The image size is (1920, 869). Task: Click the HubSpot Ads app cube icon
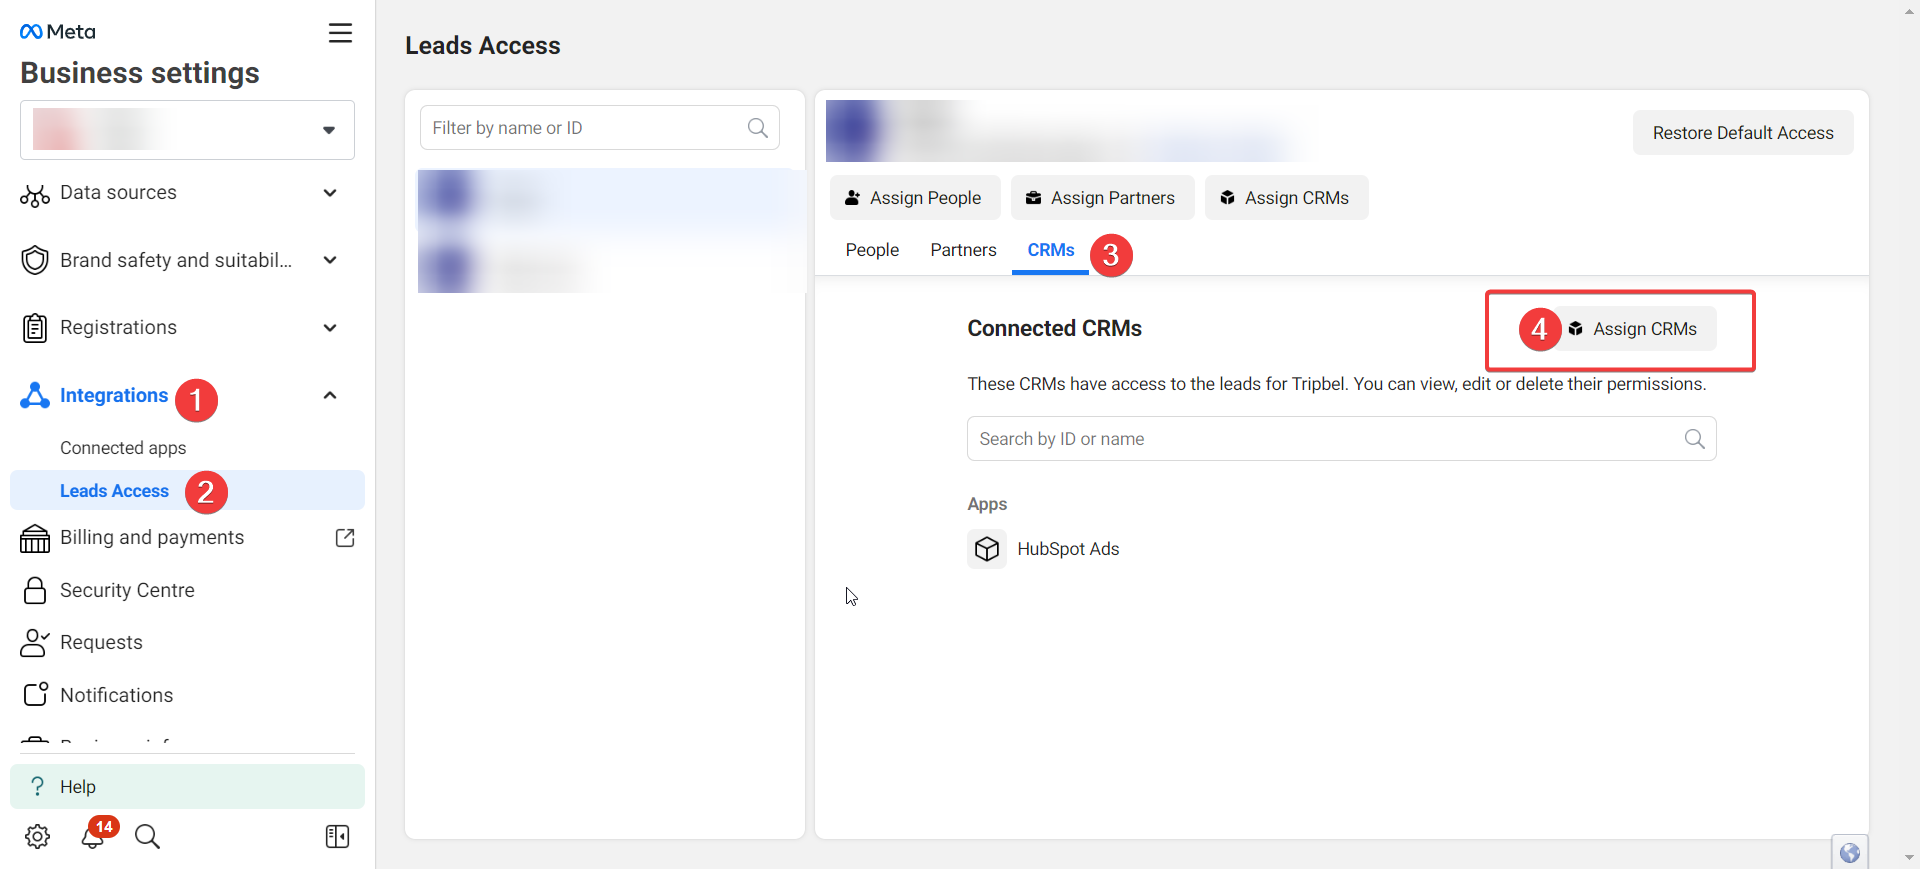[x=986, y=549]
